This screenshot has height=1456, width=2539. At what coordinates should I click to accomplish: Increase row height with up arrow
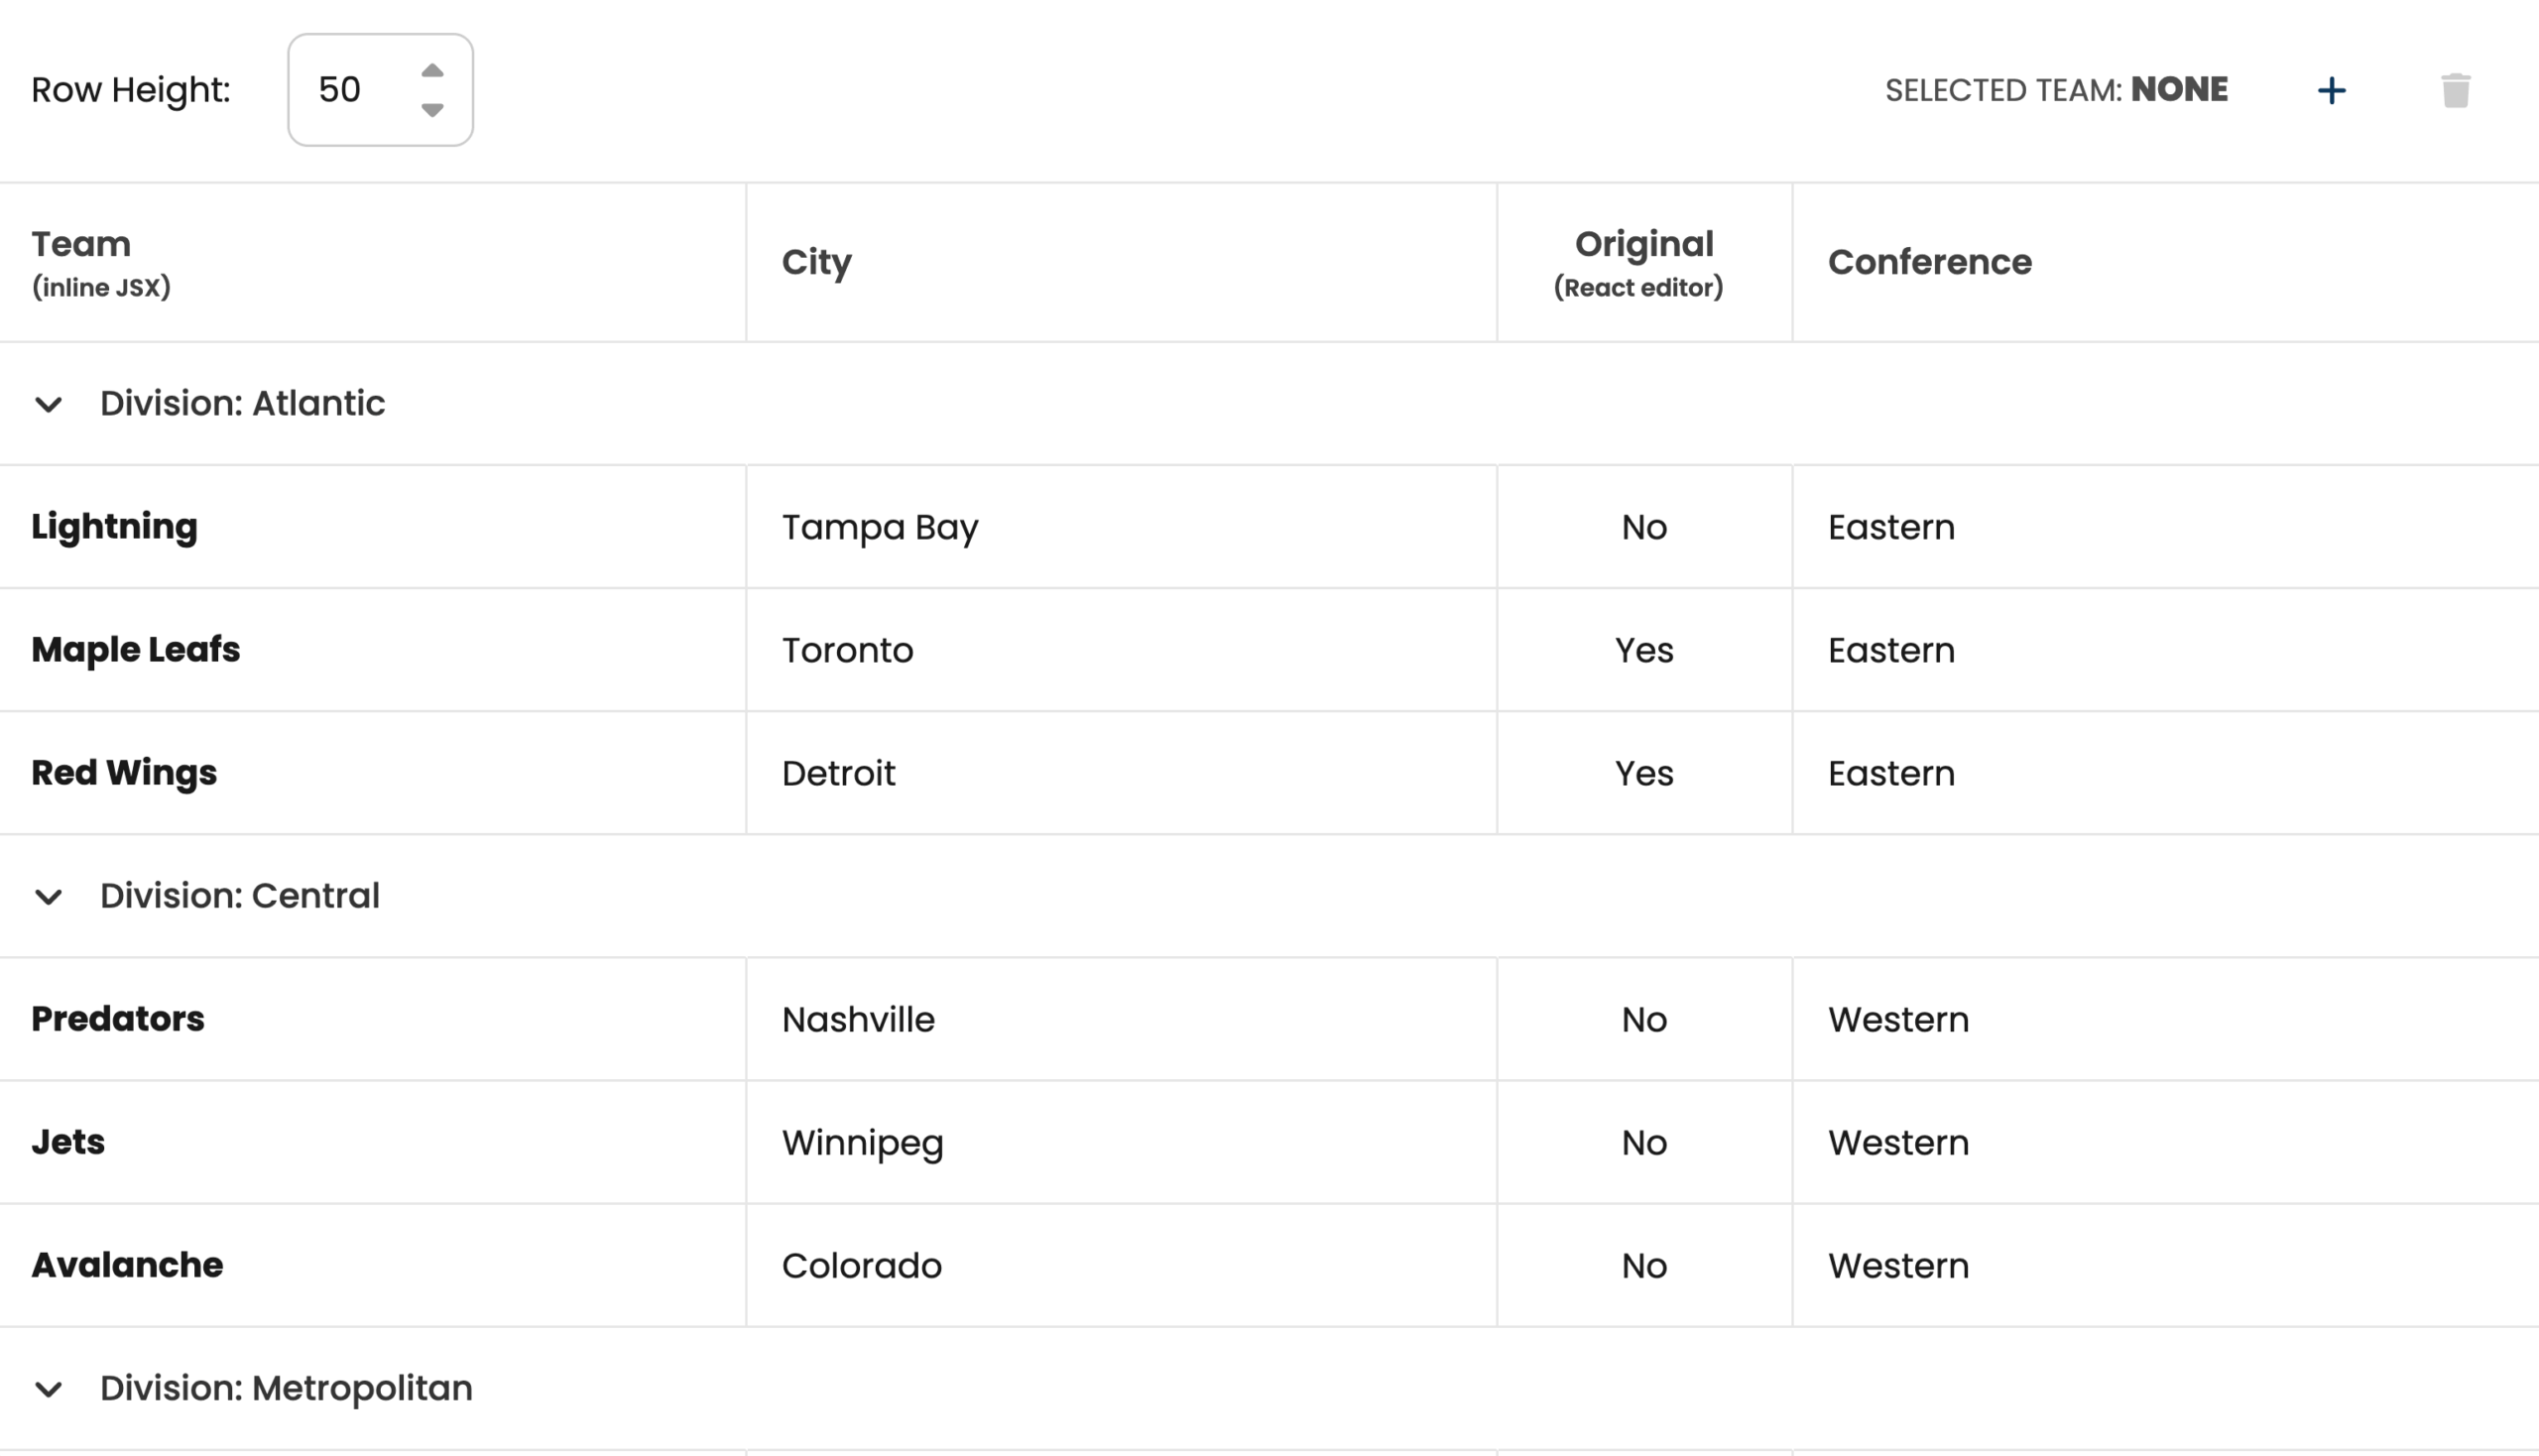click(432, 70)
